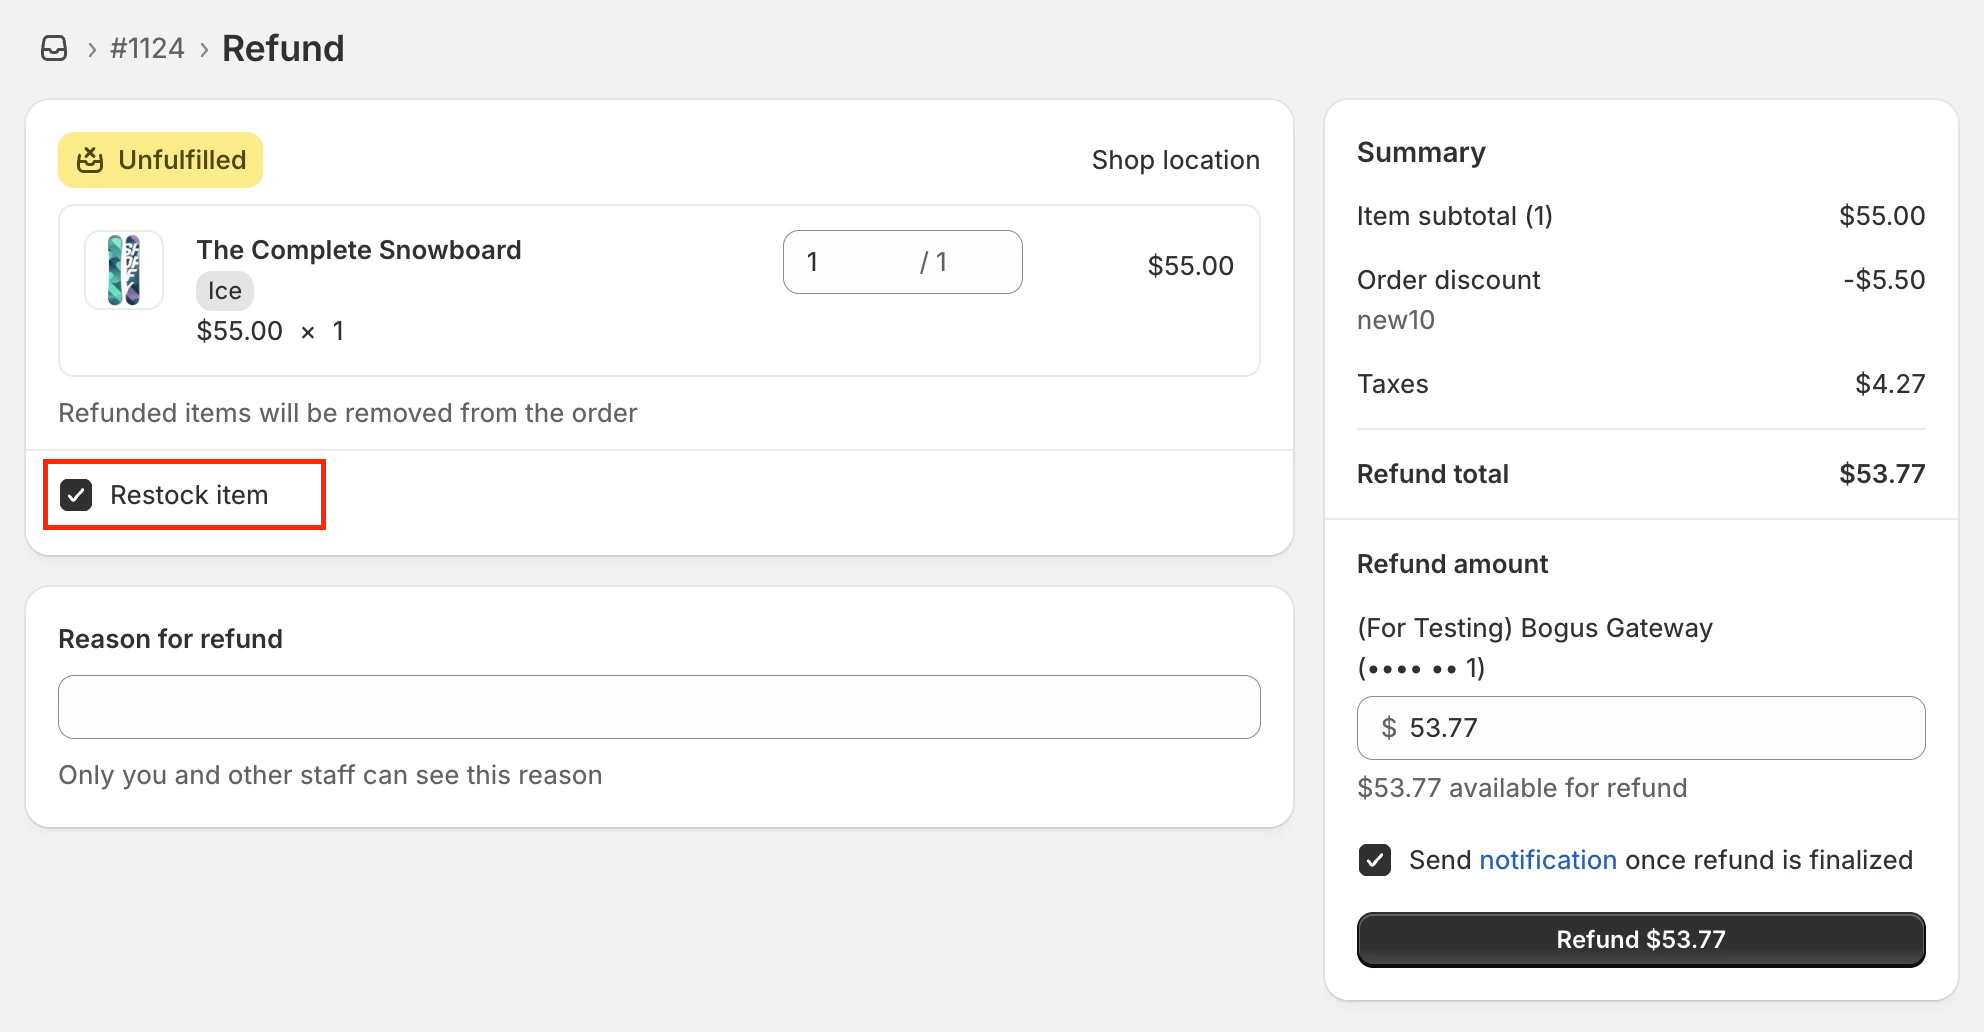Viewport: 1984px width, 1032px height.
Task: Edit the refund amount 53.77 field
Action: click(1641, 728)
